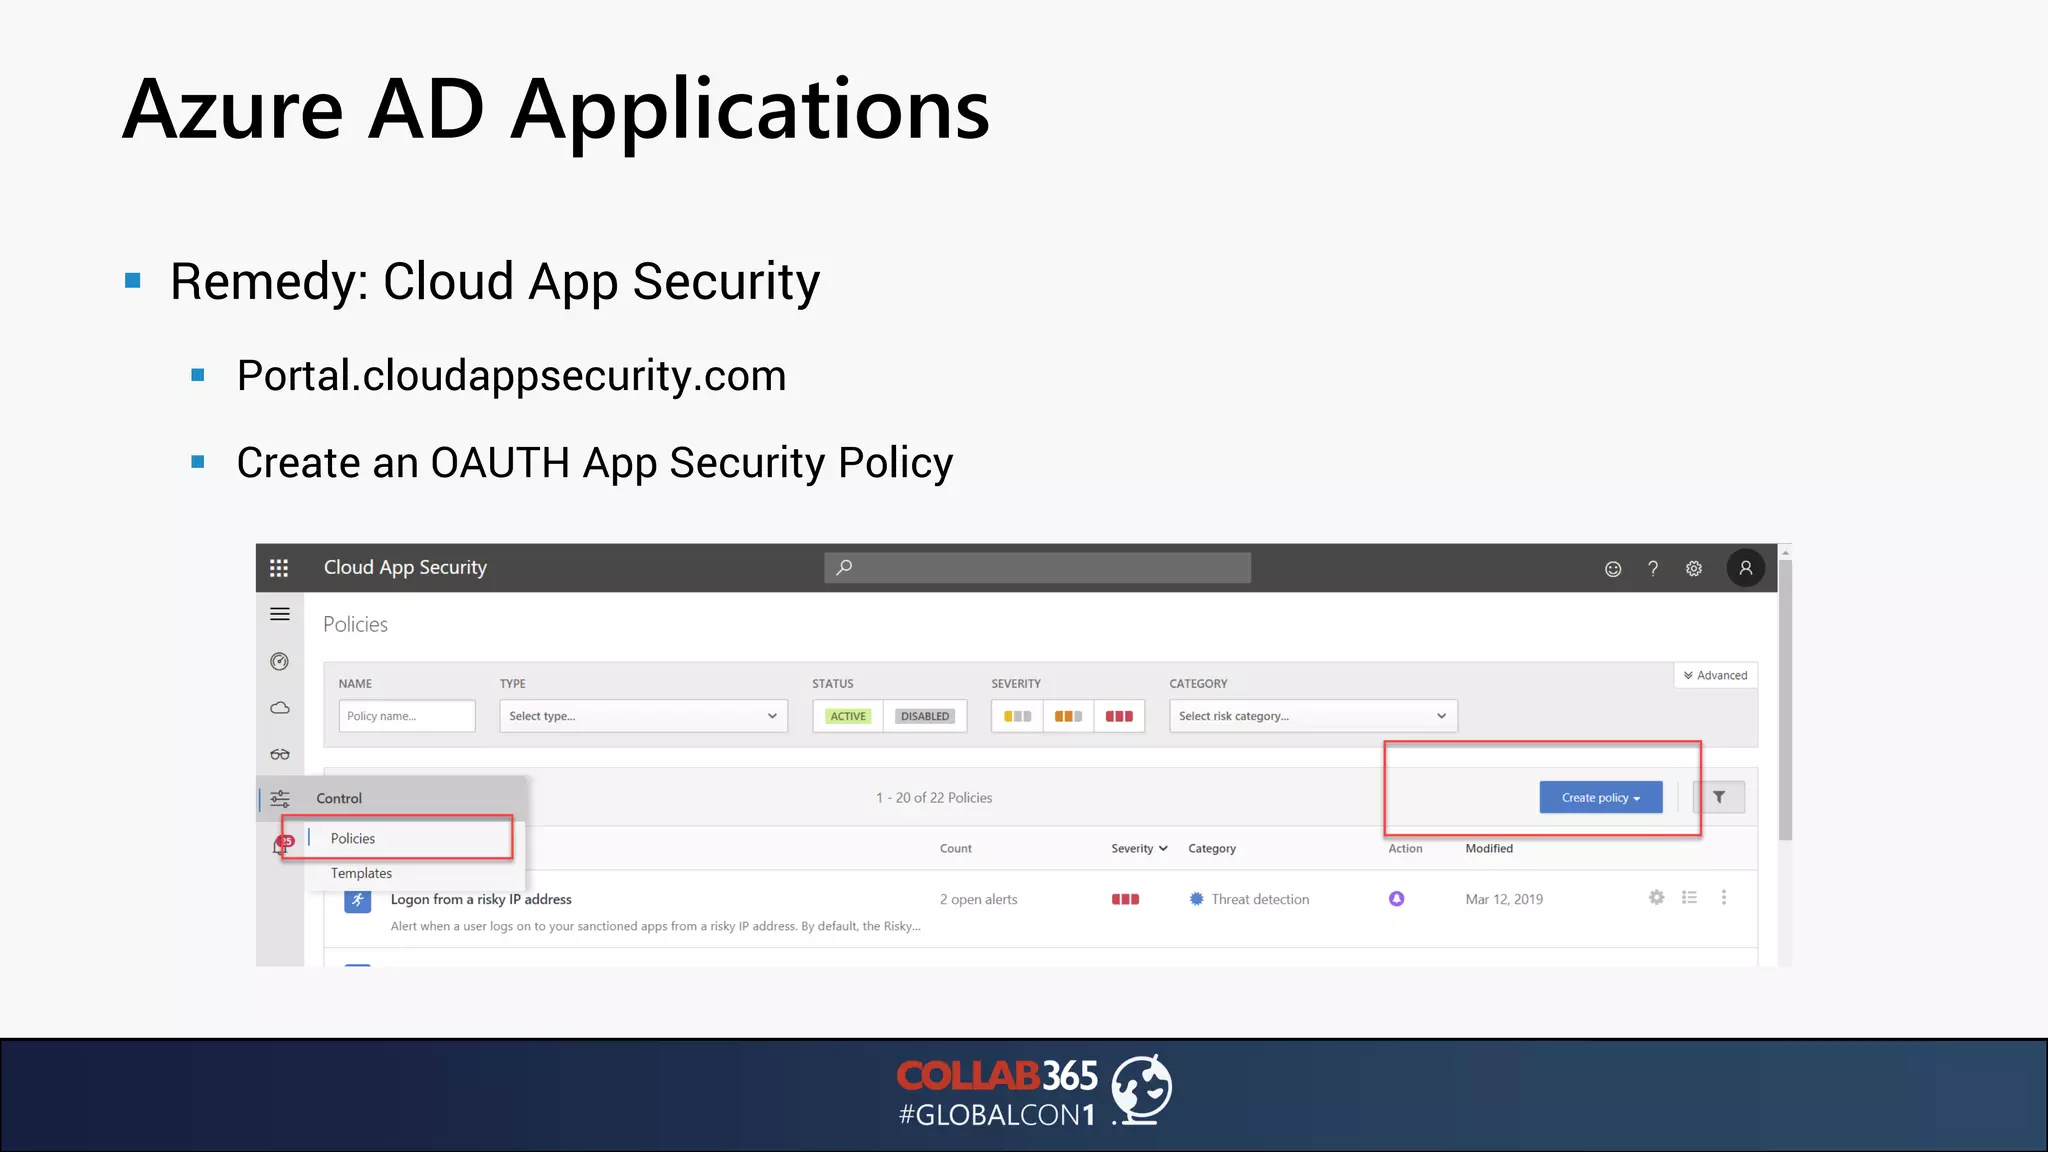Click the 1 - 20 of 22 Policies text
The height and width of the screenshot is (1152, 2048).
coord(934,797)
